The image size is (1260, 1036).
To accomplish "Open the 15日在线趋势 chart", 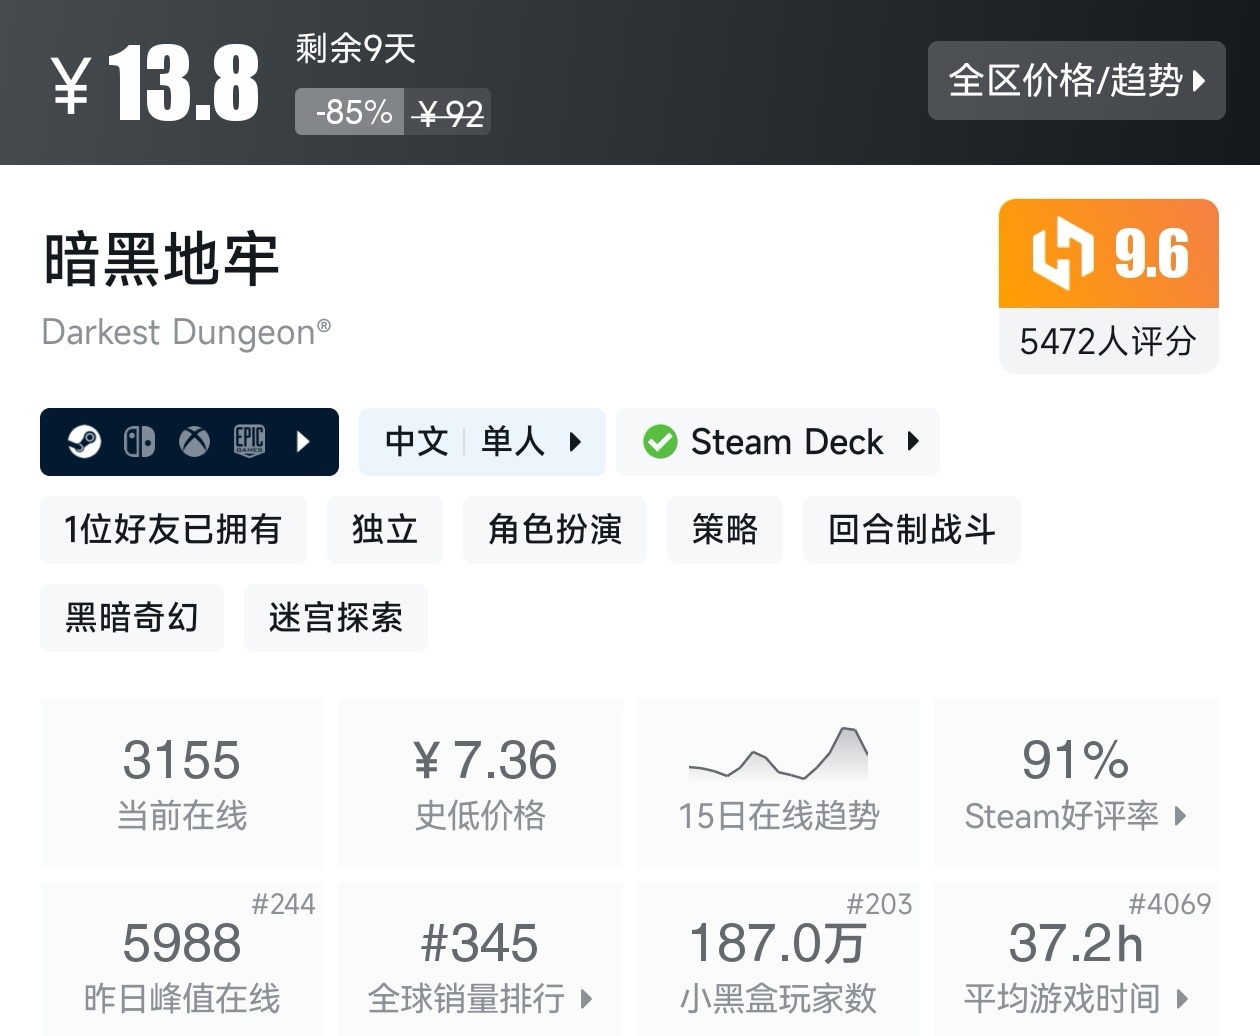I will (778, 782).
